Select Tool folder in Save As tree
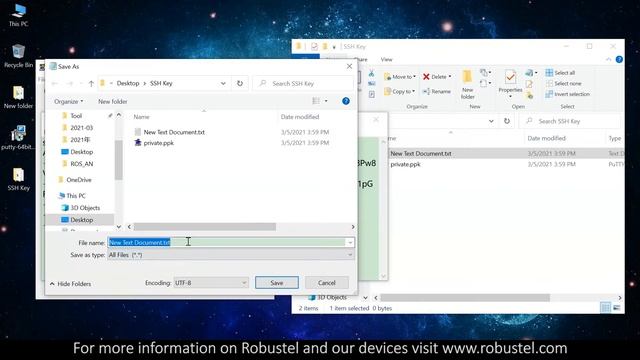Image resolution: width=640 pixels, height=360 pixels. pyautogui.click(x=76, y=116)
